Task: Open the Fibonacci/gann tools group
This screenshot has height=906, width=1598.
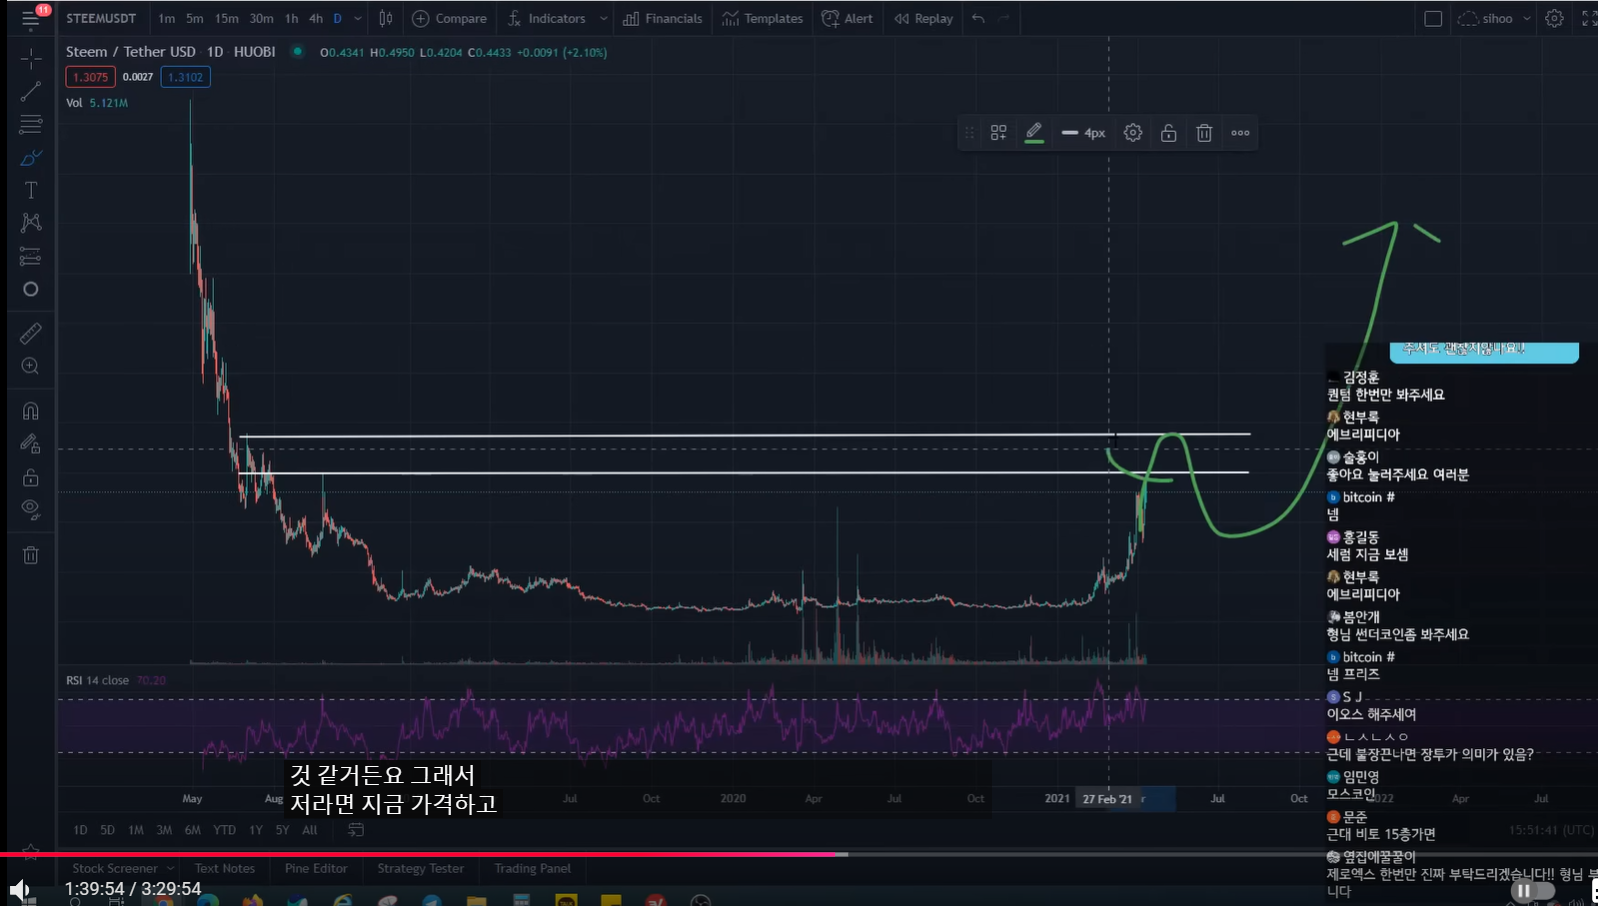Action: point(31,125)
